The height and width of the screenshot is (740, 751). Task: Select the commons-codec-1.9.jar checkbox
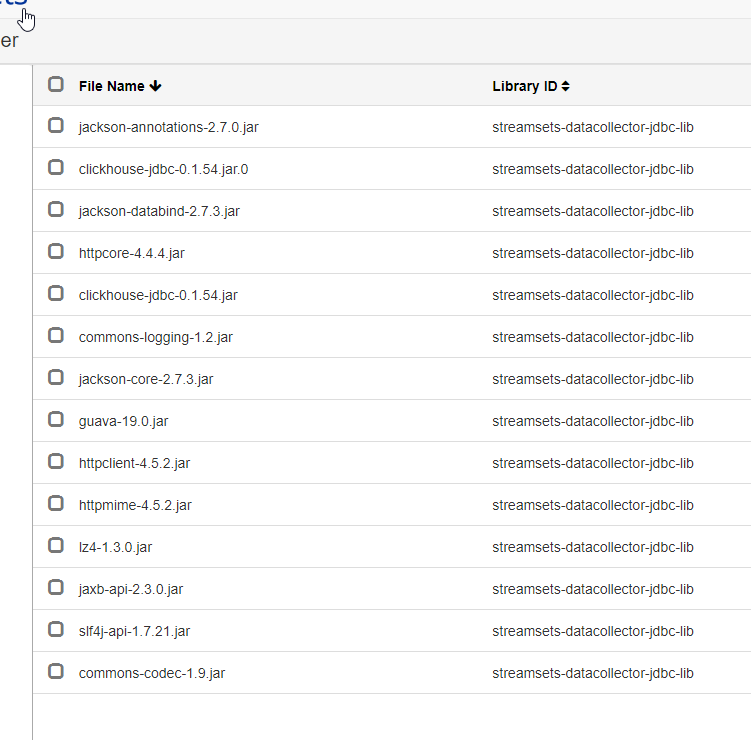point(56,672)
